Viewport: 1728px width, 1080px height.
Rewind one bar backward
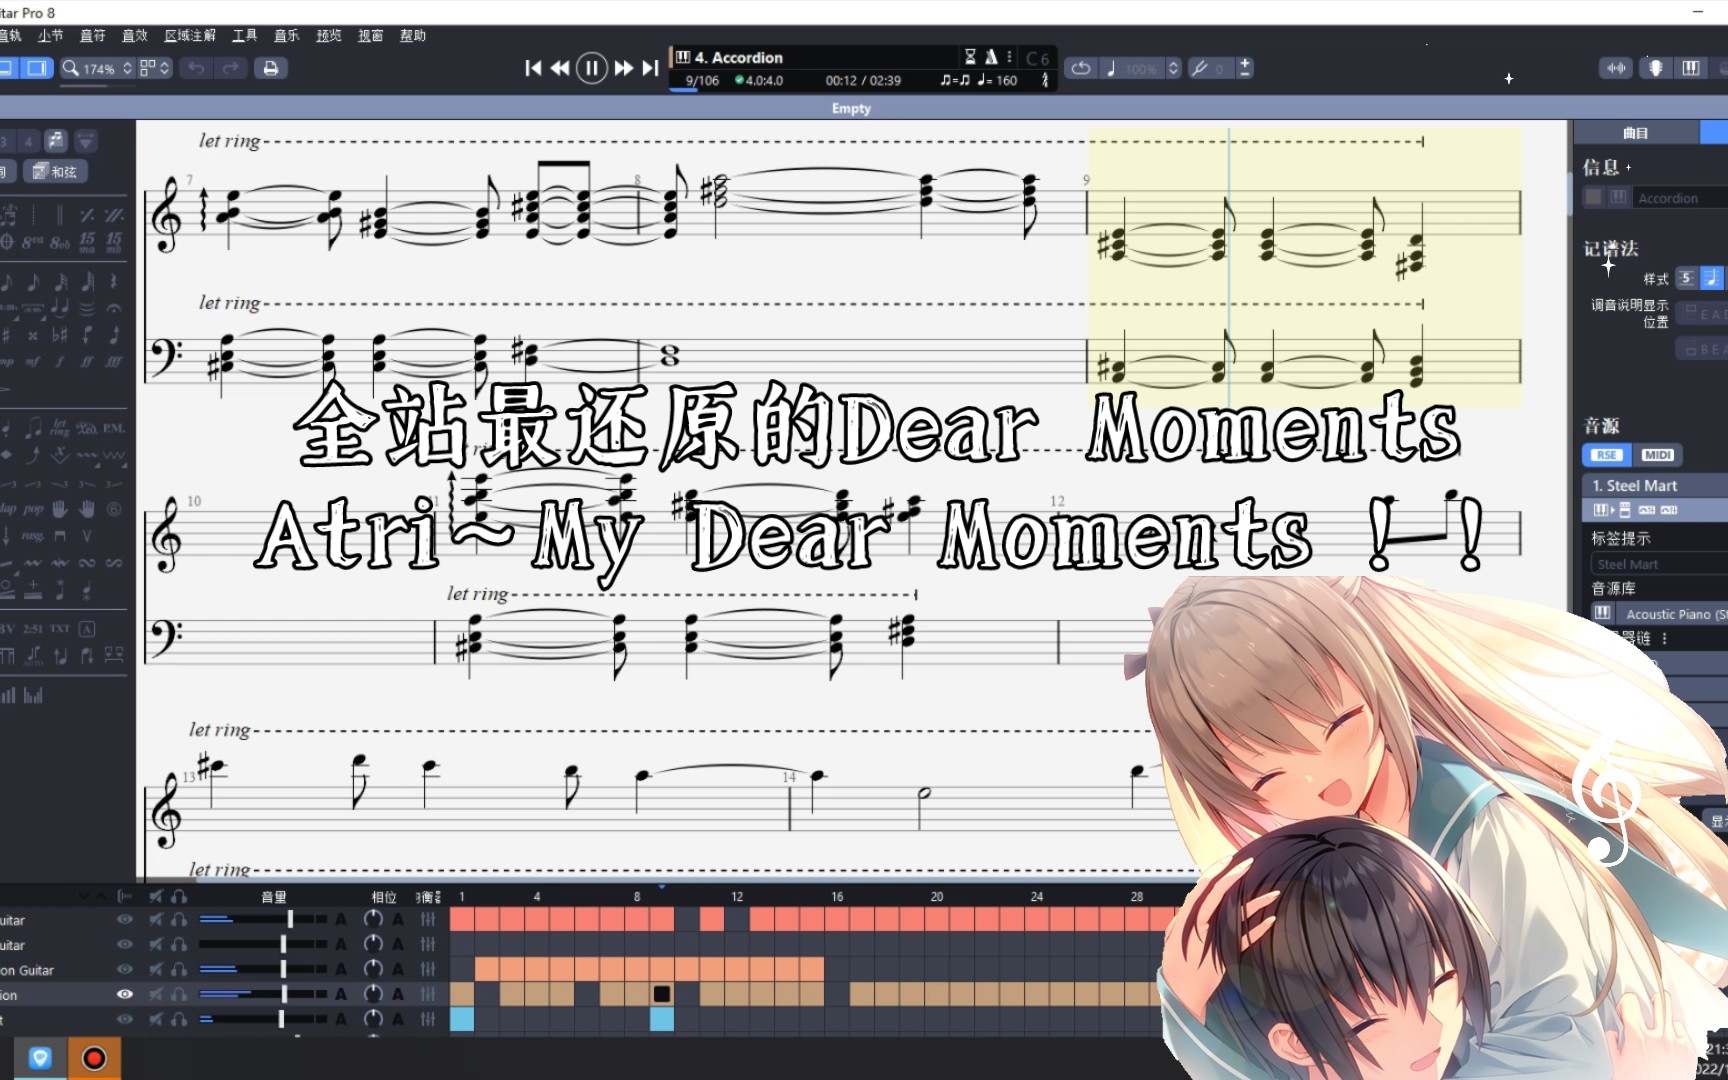click(x=560, y=68)
